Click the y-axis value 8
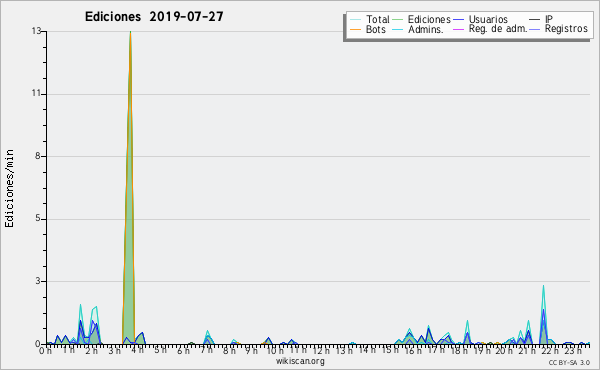Image resolution: width=600 pixels, height=370 pixels. pyautogui.click(x=38, y=156)
